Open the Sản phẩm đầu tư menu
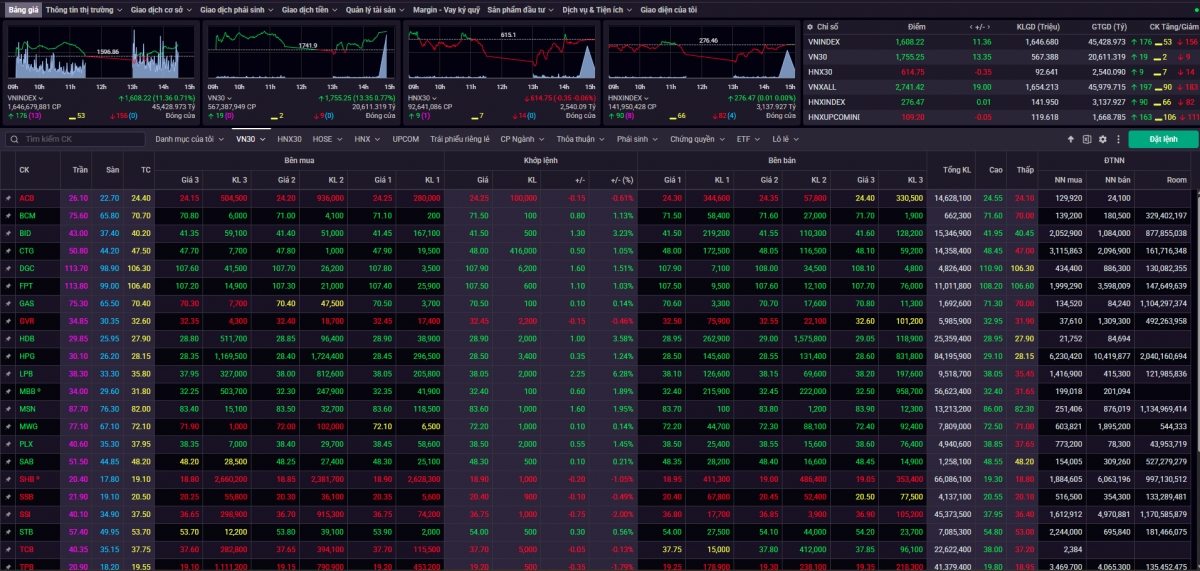Screen dimensions: 1200x571 [520, 9]
